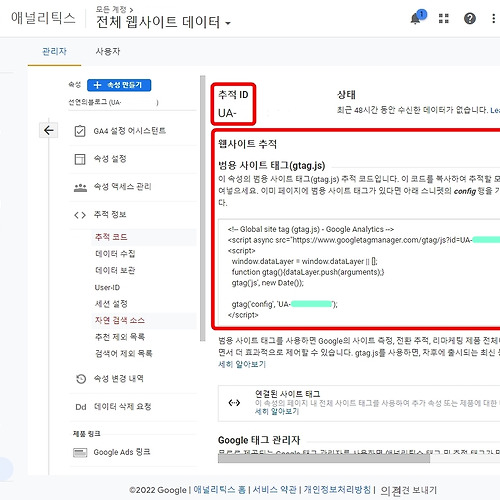Open Google Ads 링크 entry
Image resolution: width=500 pixels, height=500 pixels.
[x=122, y=452]
